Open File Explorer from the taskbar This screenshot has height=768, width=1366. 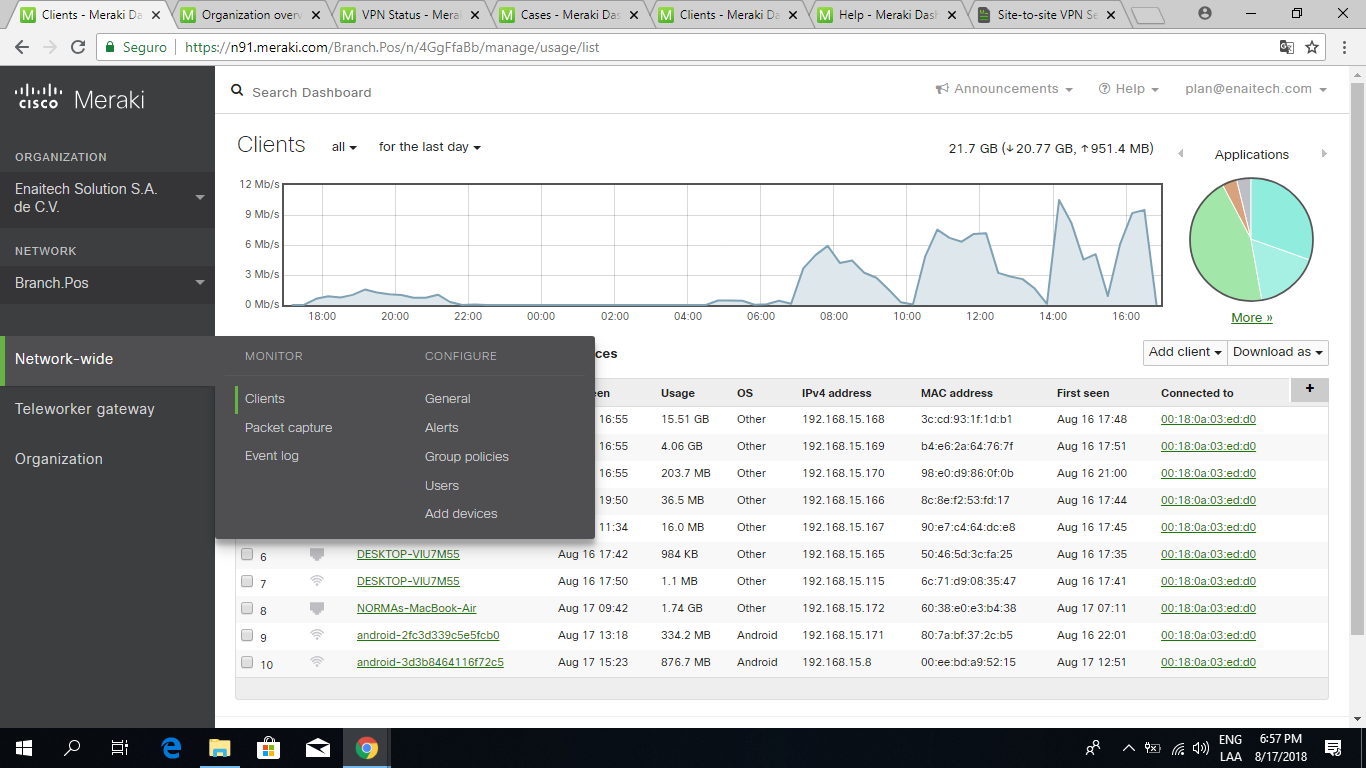(x=219, y=748)
